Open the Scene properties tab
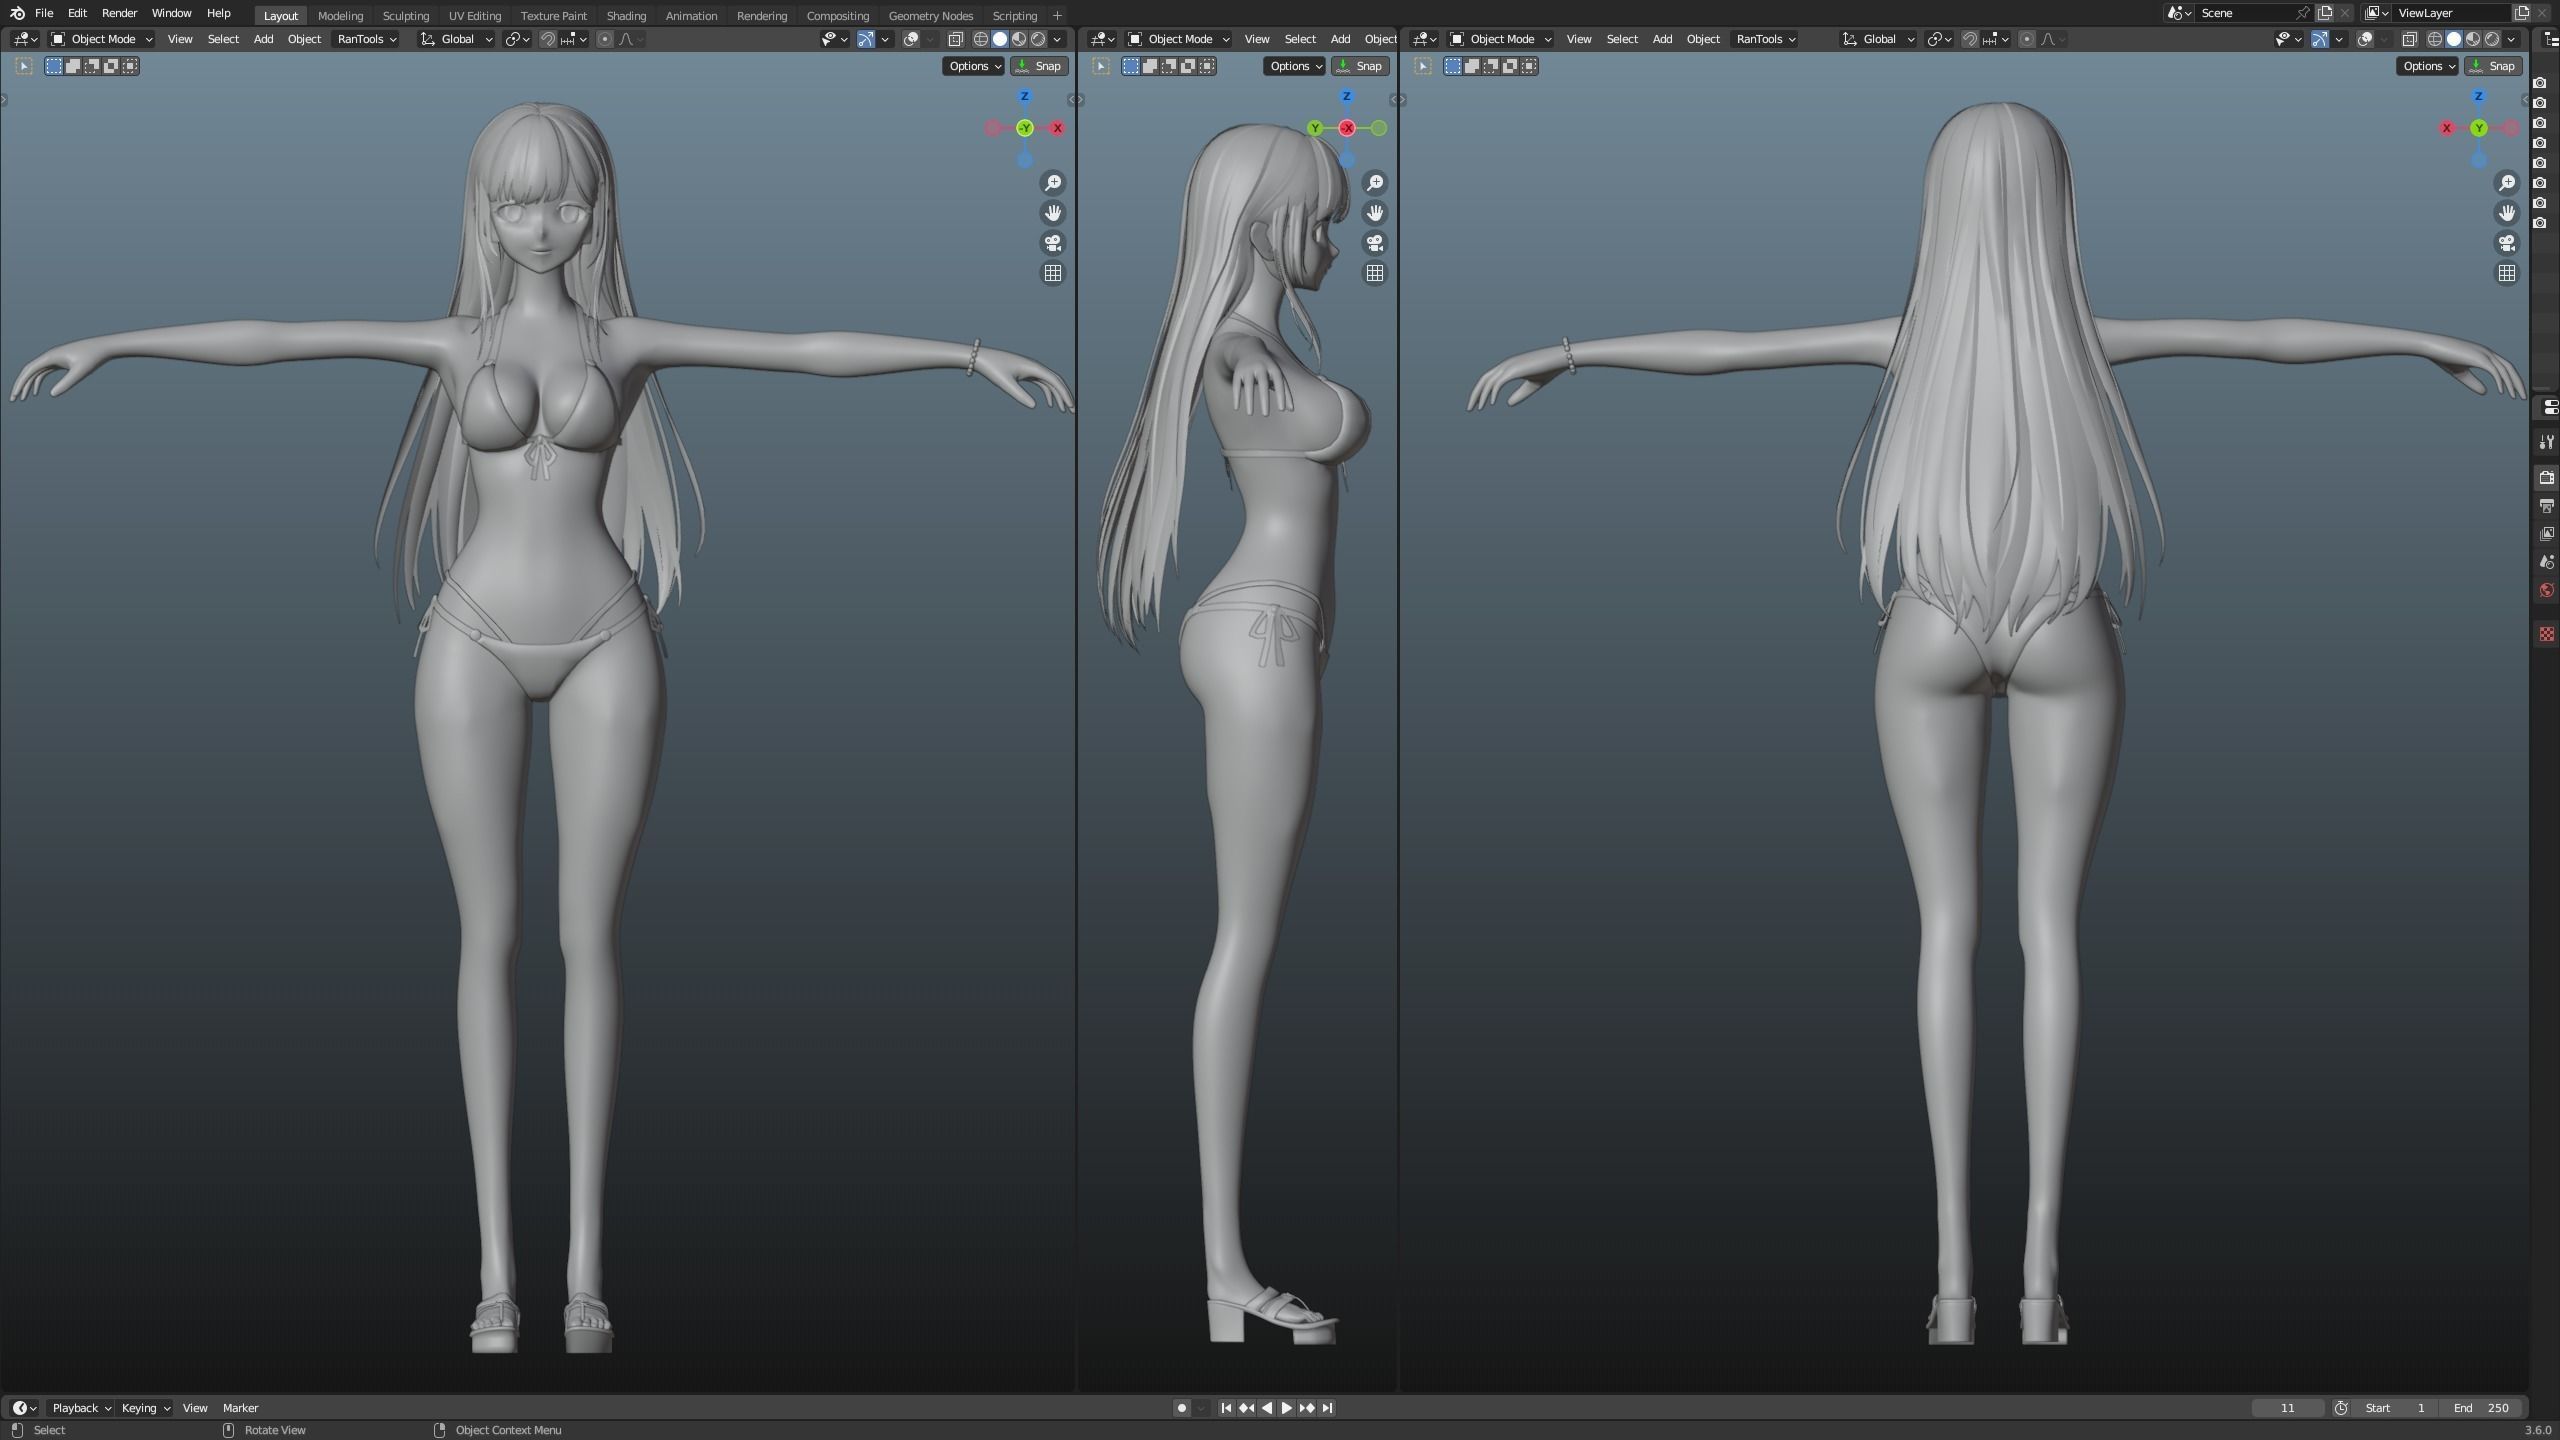The width and height of the screenshot is (2560, 1440). coord(2547,562)
